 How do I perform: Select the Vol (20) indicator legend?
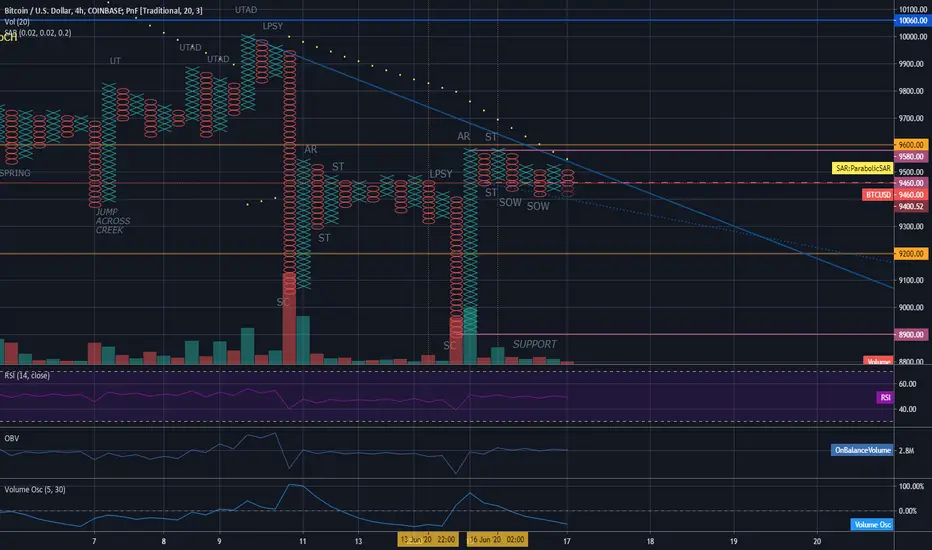click(17, 22)
